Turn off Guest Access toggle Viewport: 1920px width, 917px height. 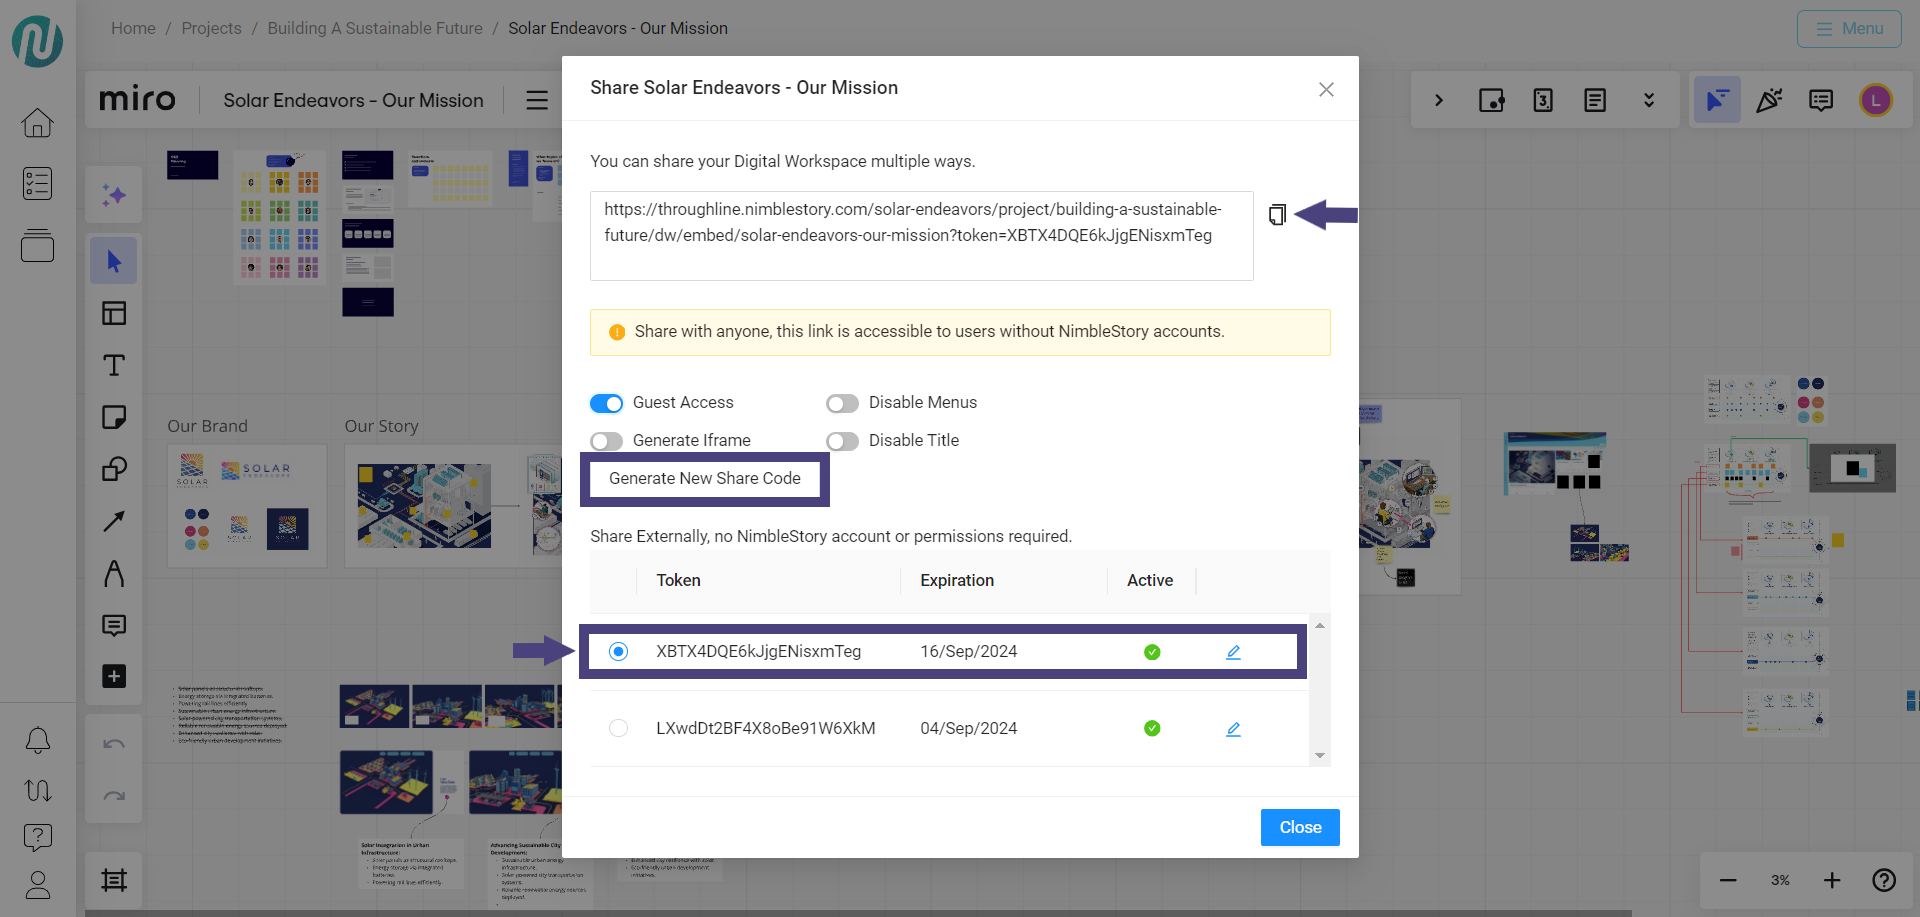point(606,403)
